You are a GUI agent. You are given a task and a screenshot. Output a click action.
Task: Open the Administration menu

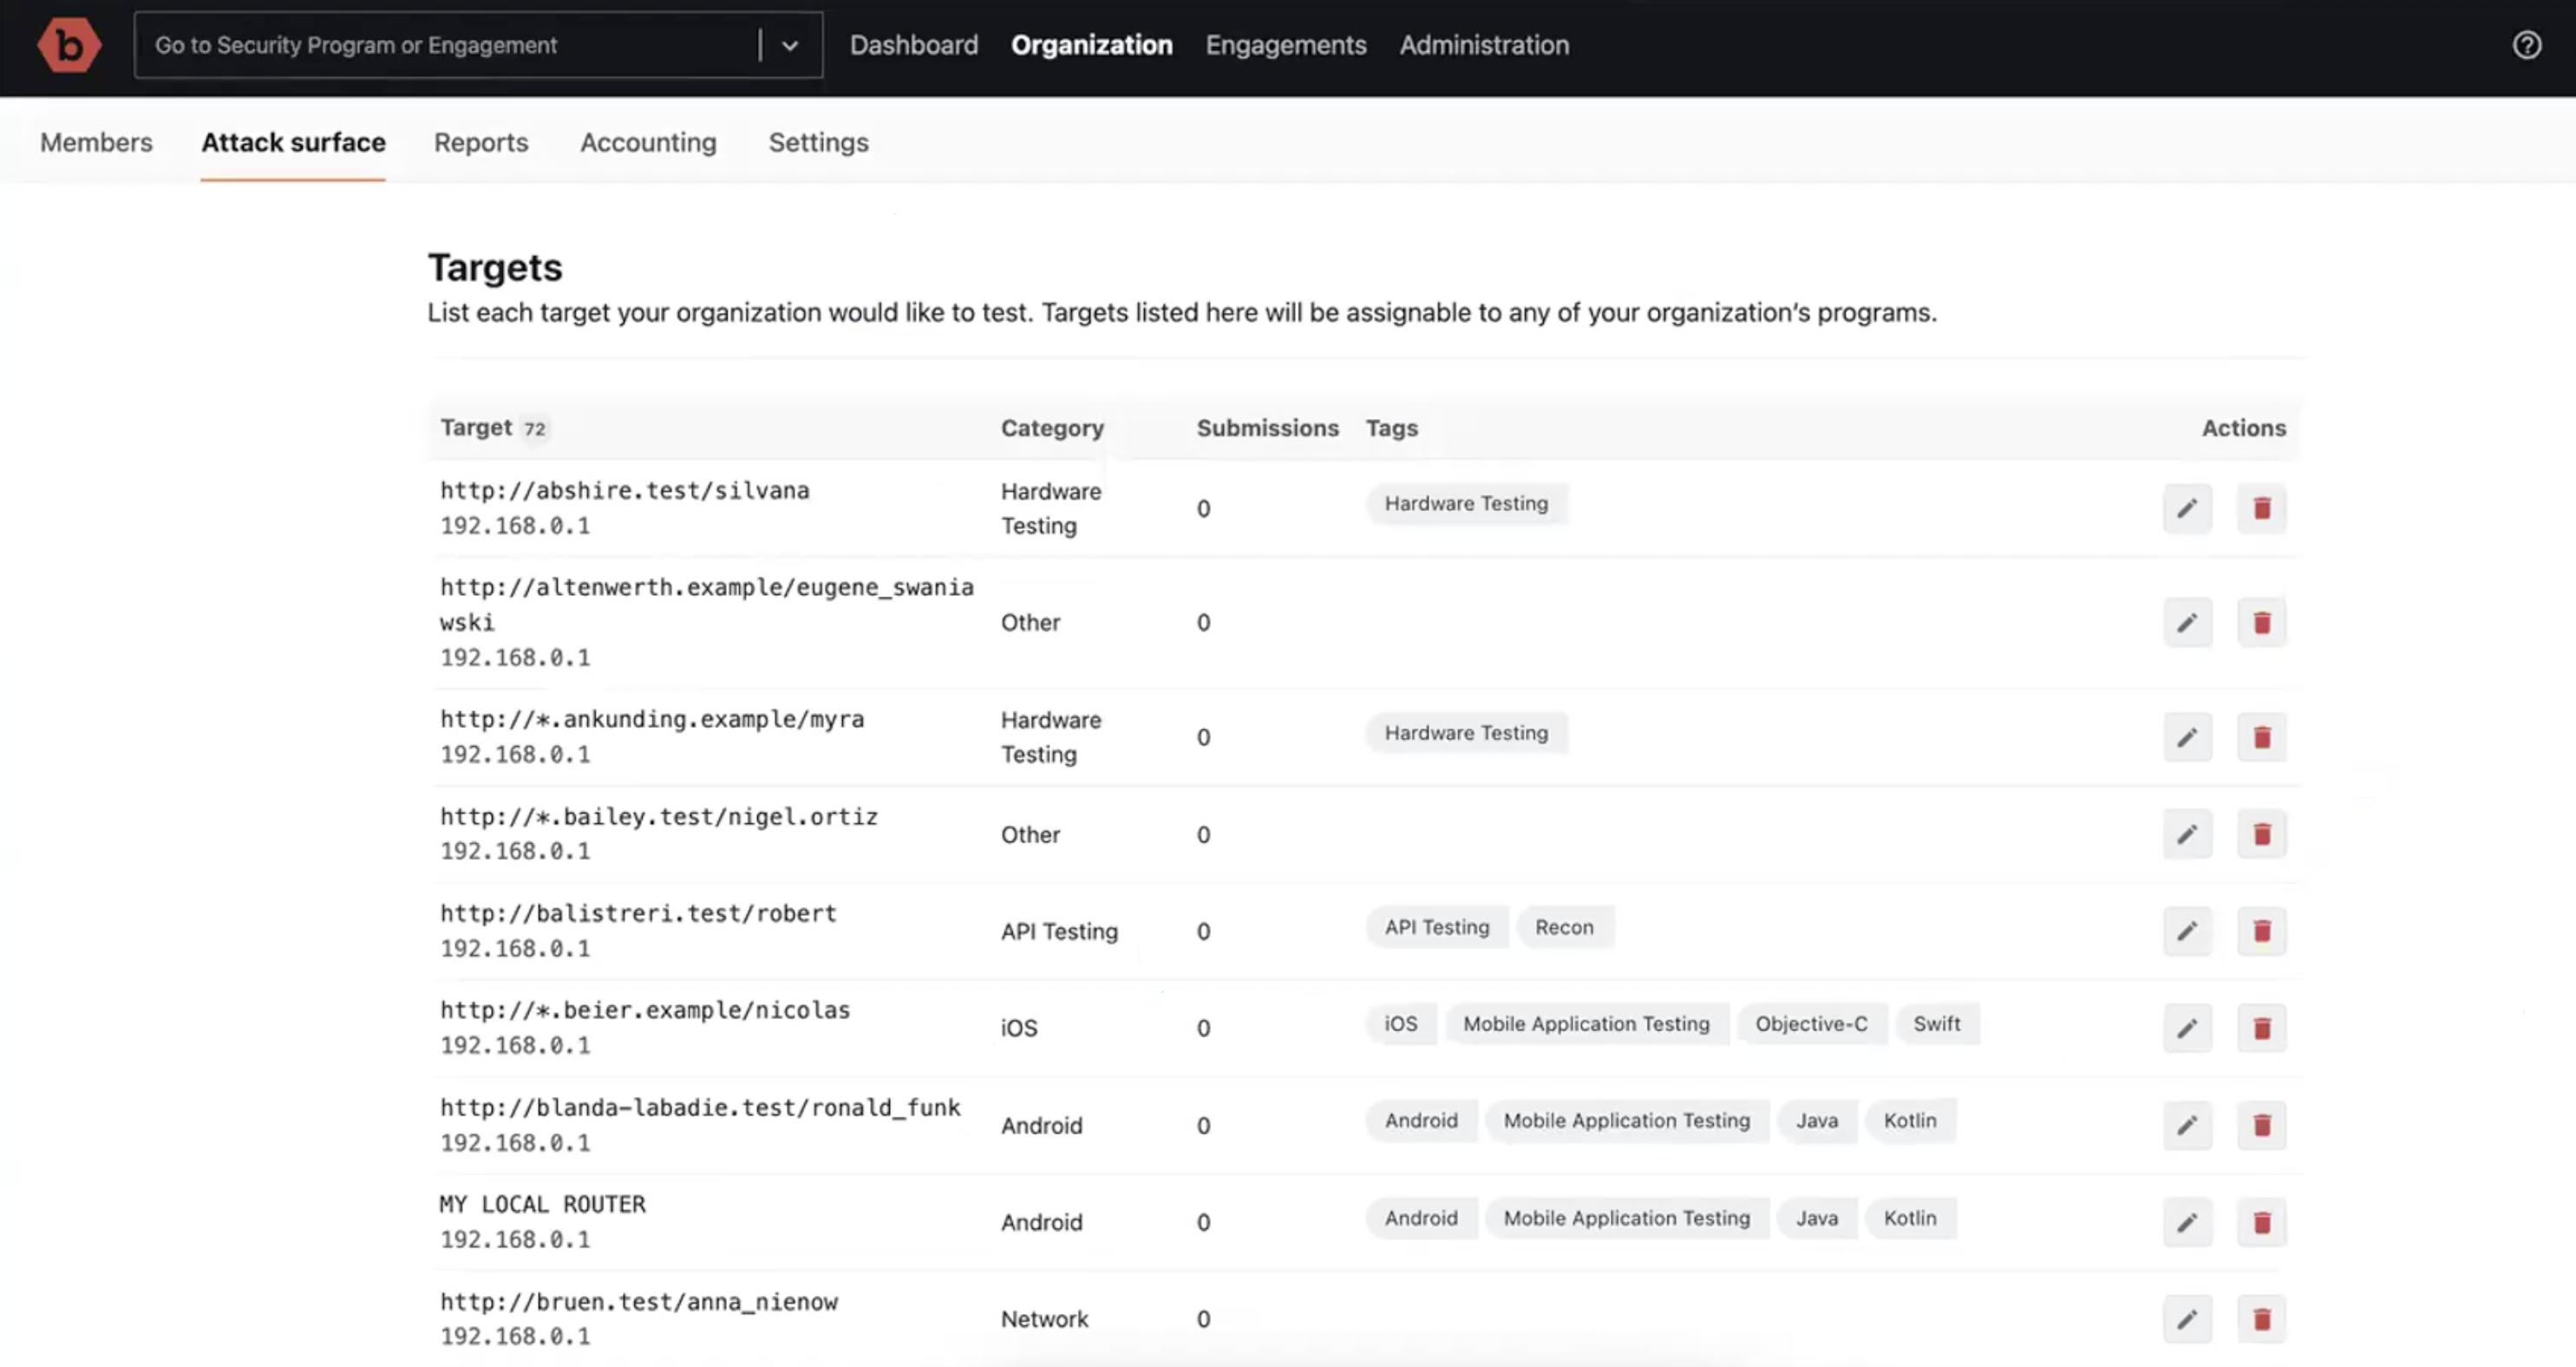click(1484, 45)
